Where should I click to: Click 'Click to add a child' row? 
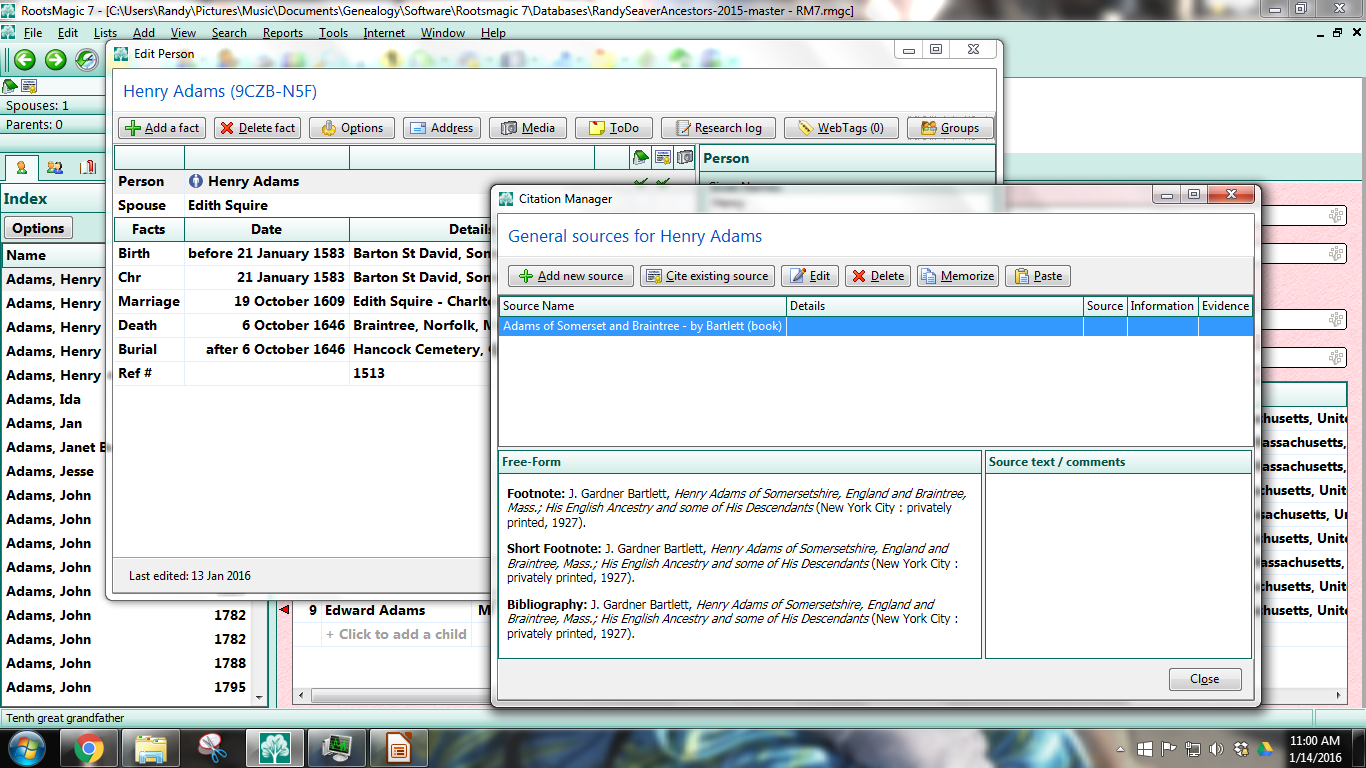396,634
